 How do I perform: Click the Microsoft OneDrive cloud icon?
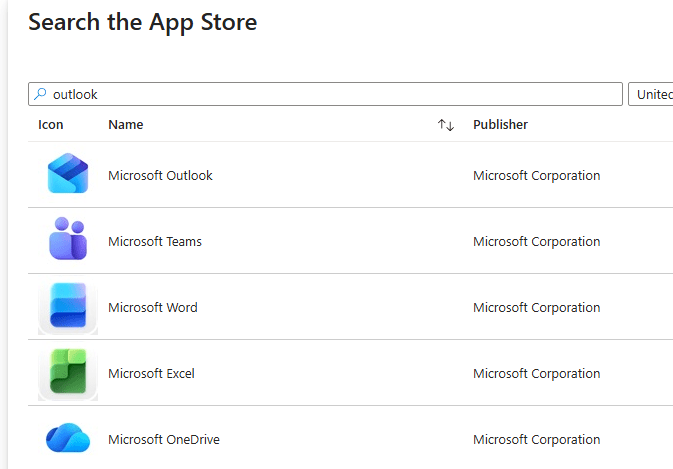[68, 438]
